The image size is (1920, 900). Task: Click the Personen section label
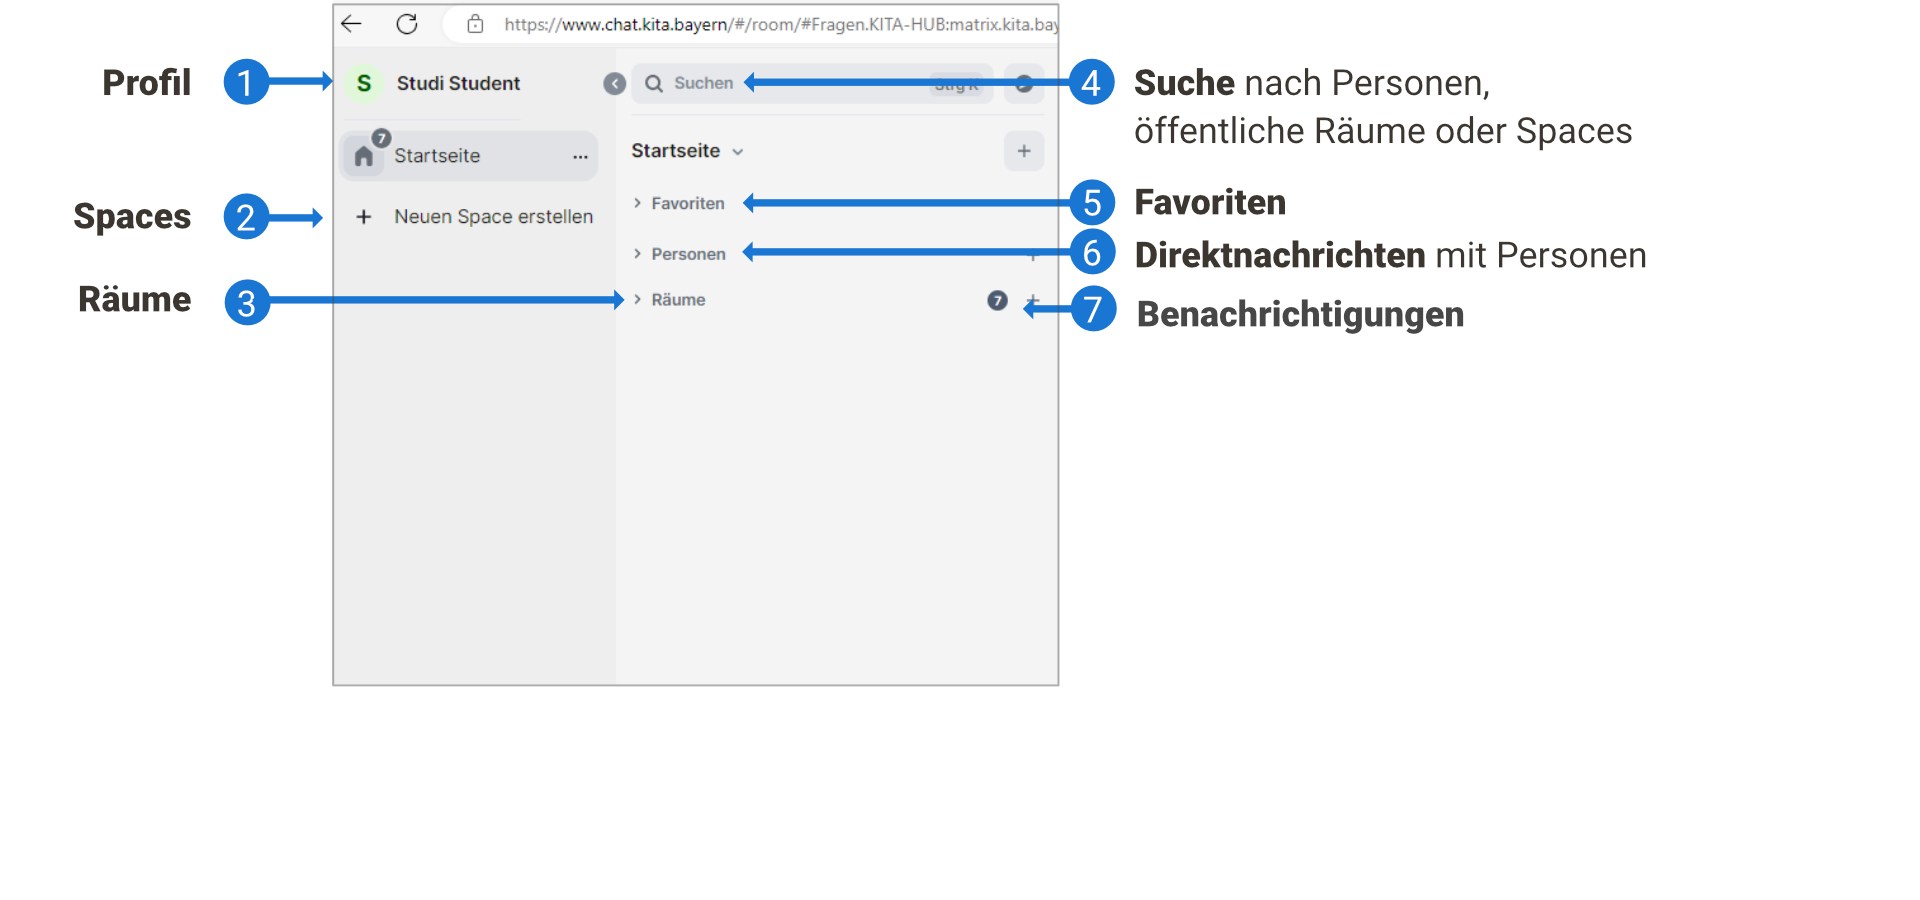pos(688,254)
